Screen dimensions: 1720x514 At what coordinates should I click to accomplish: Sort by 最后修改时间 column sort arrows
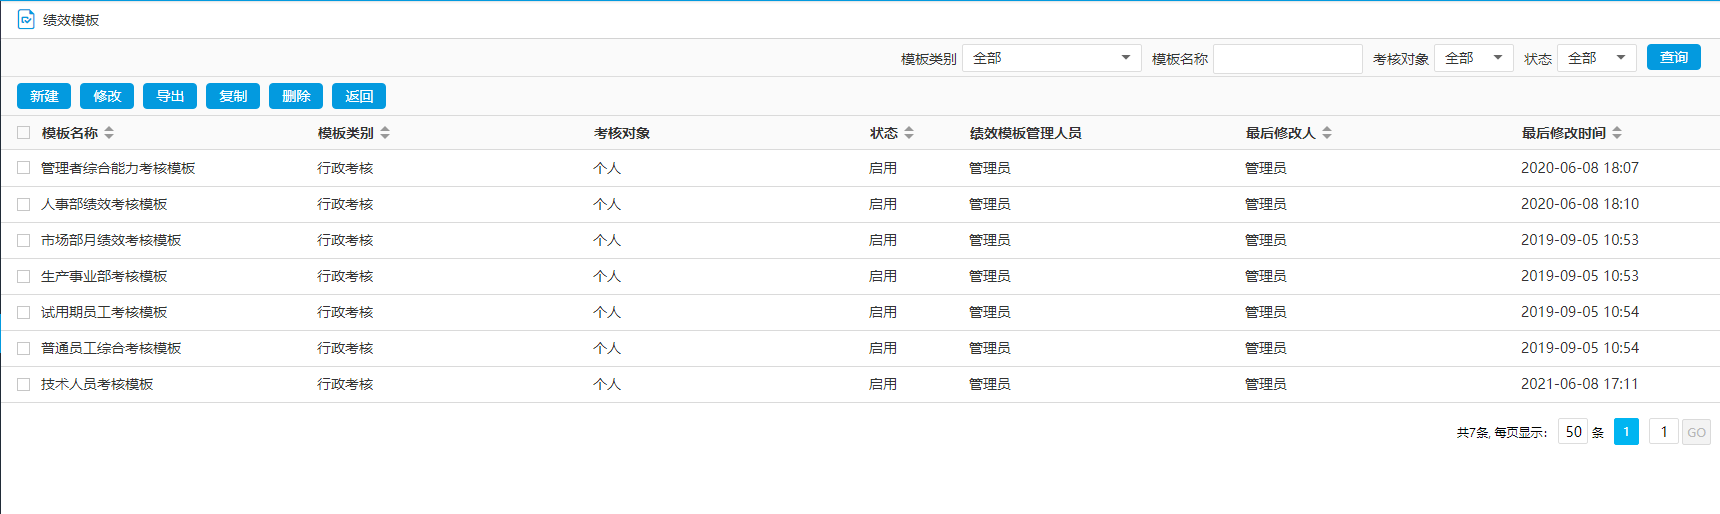click(1617, 133)
